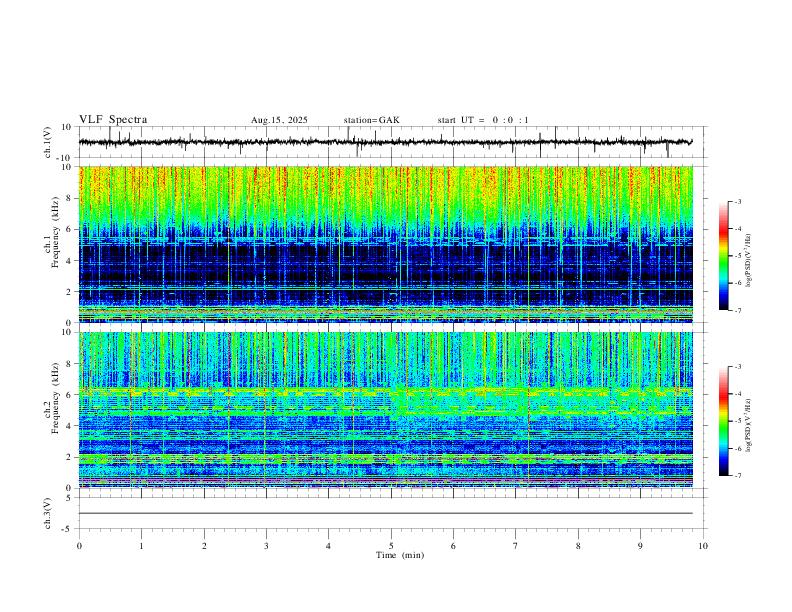Click the "station=GAK" label
Image resolution: width=792 pixels, height=612 pixels.
pyautogui.click(x=372, y=120)
